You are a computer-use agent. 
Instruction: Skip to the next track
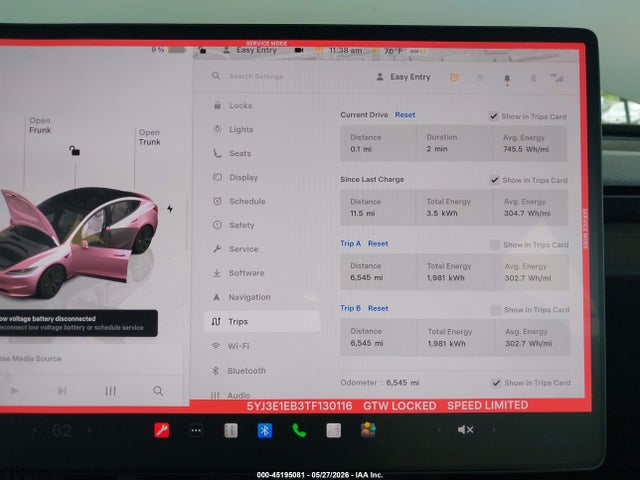tap(62, 391)
